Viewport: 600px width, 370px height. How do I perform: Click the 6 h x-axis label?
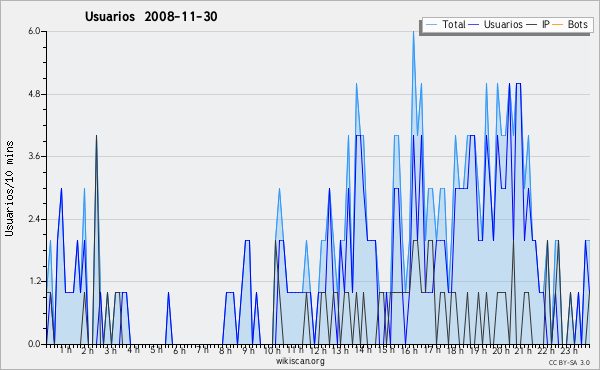[179, 350]
